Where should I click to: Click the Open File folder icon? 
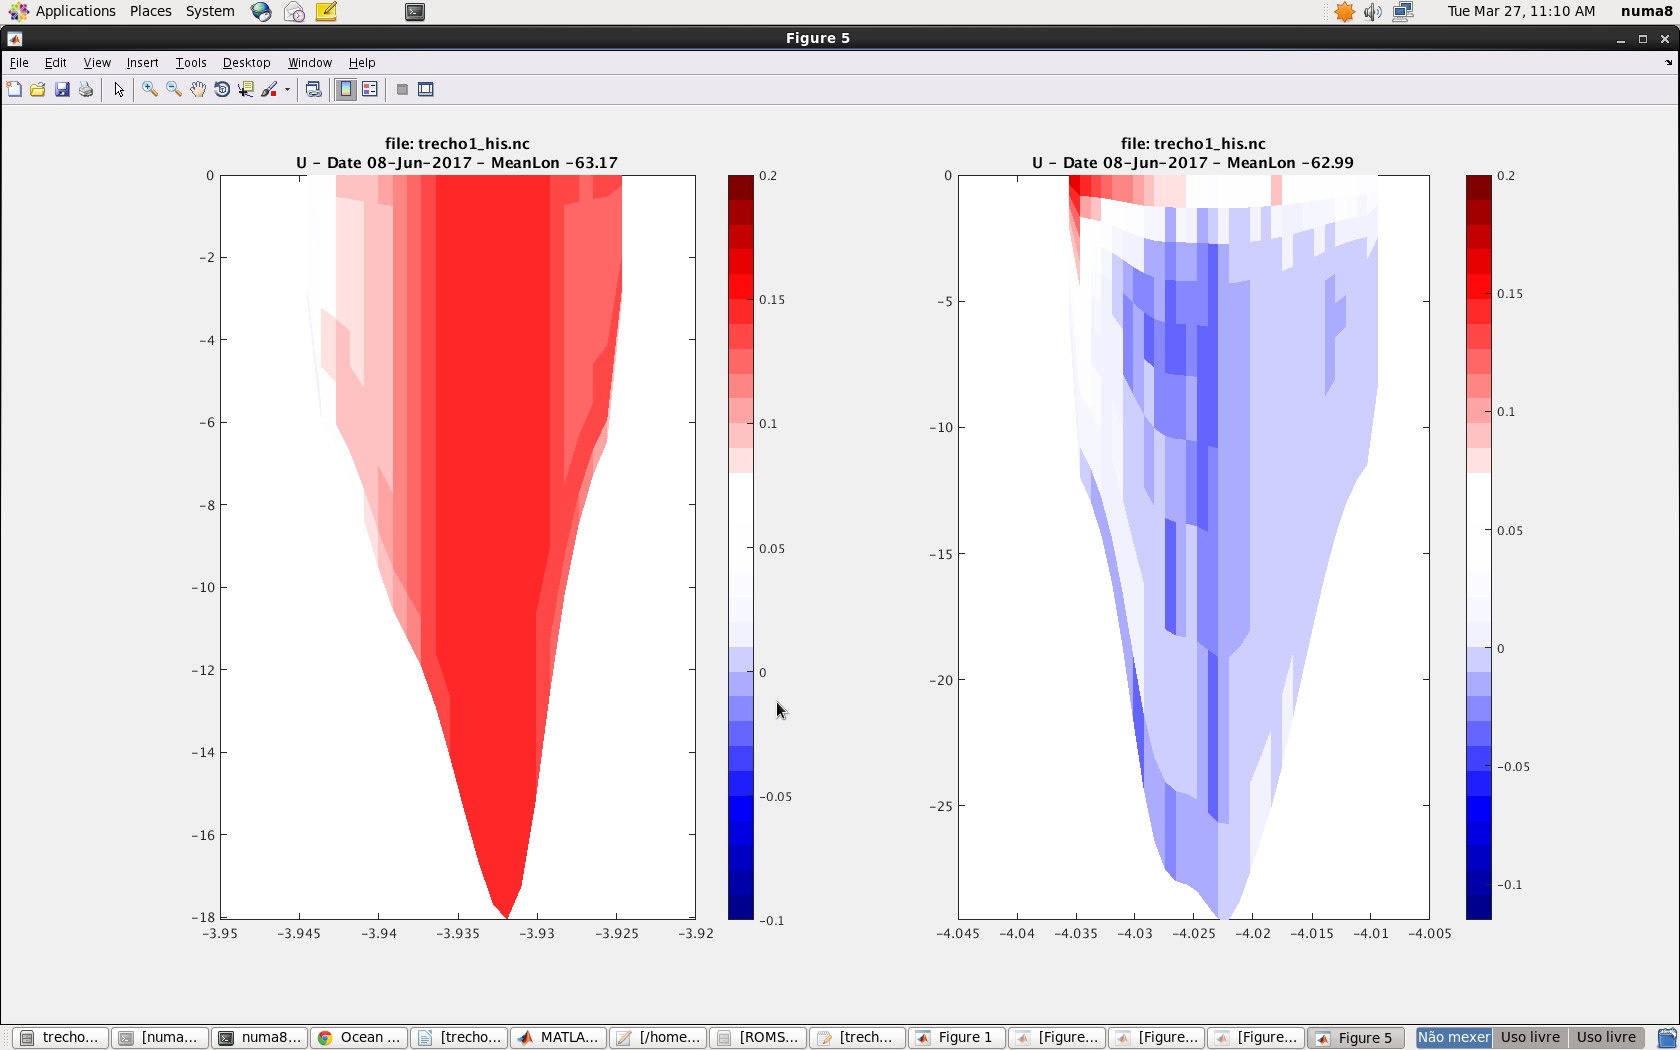38,90
